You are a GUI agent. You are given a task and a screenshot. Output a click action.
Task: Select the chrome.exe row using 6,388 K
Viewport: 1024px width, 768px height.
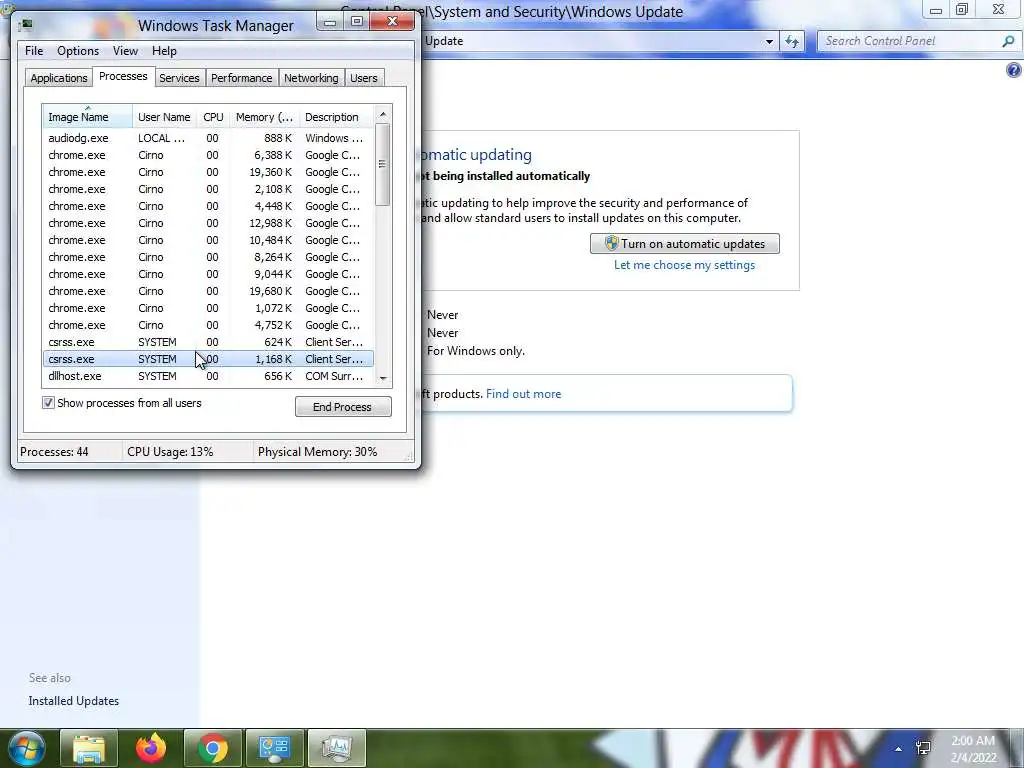(x=208, y=155)
